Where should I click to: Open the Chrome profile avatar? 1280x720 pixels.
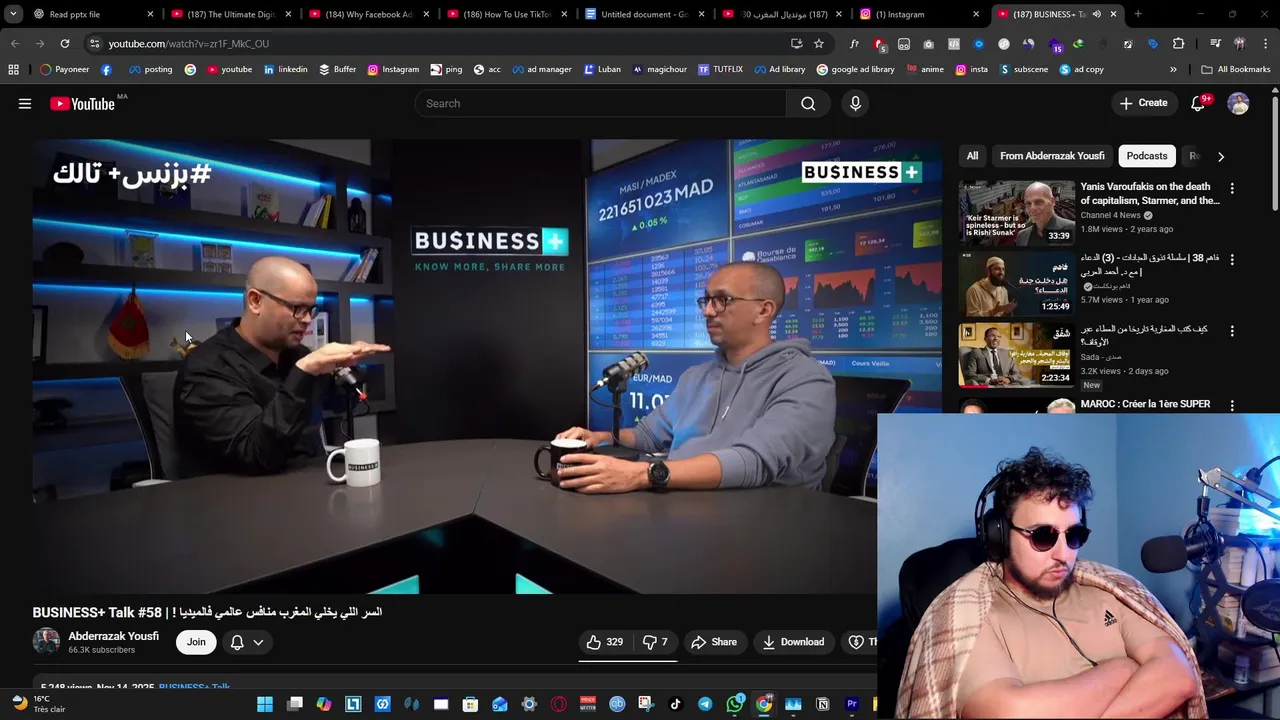[x=1240, y=44]
